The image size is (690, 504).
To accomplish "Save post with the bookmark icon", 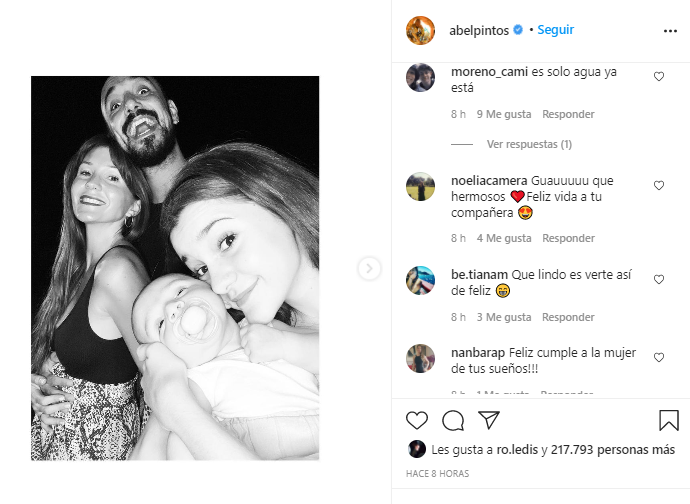I will point(668,420).
